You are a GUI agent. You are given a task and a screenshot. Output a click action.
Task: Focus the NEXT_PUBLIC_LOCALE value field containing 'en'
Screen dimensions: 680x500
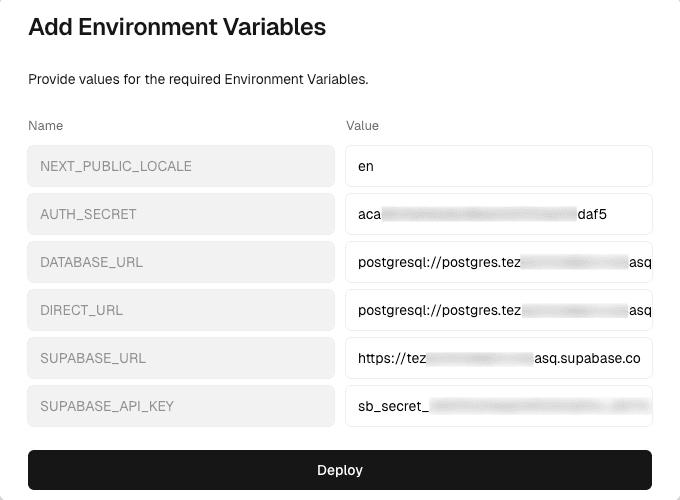point(498,166)
